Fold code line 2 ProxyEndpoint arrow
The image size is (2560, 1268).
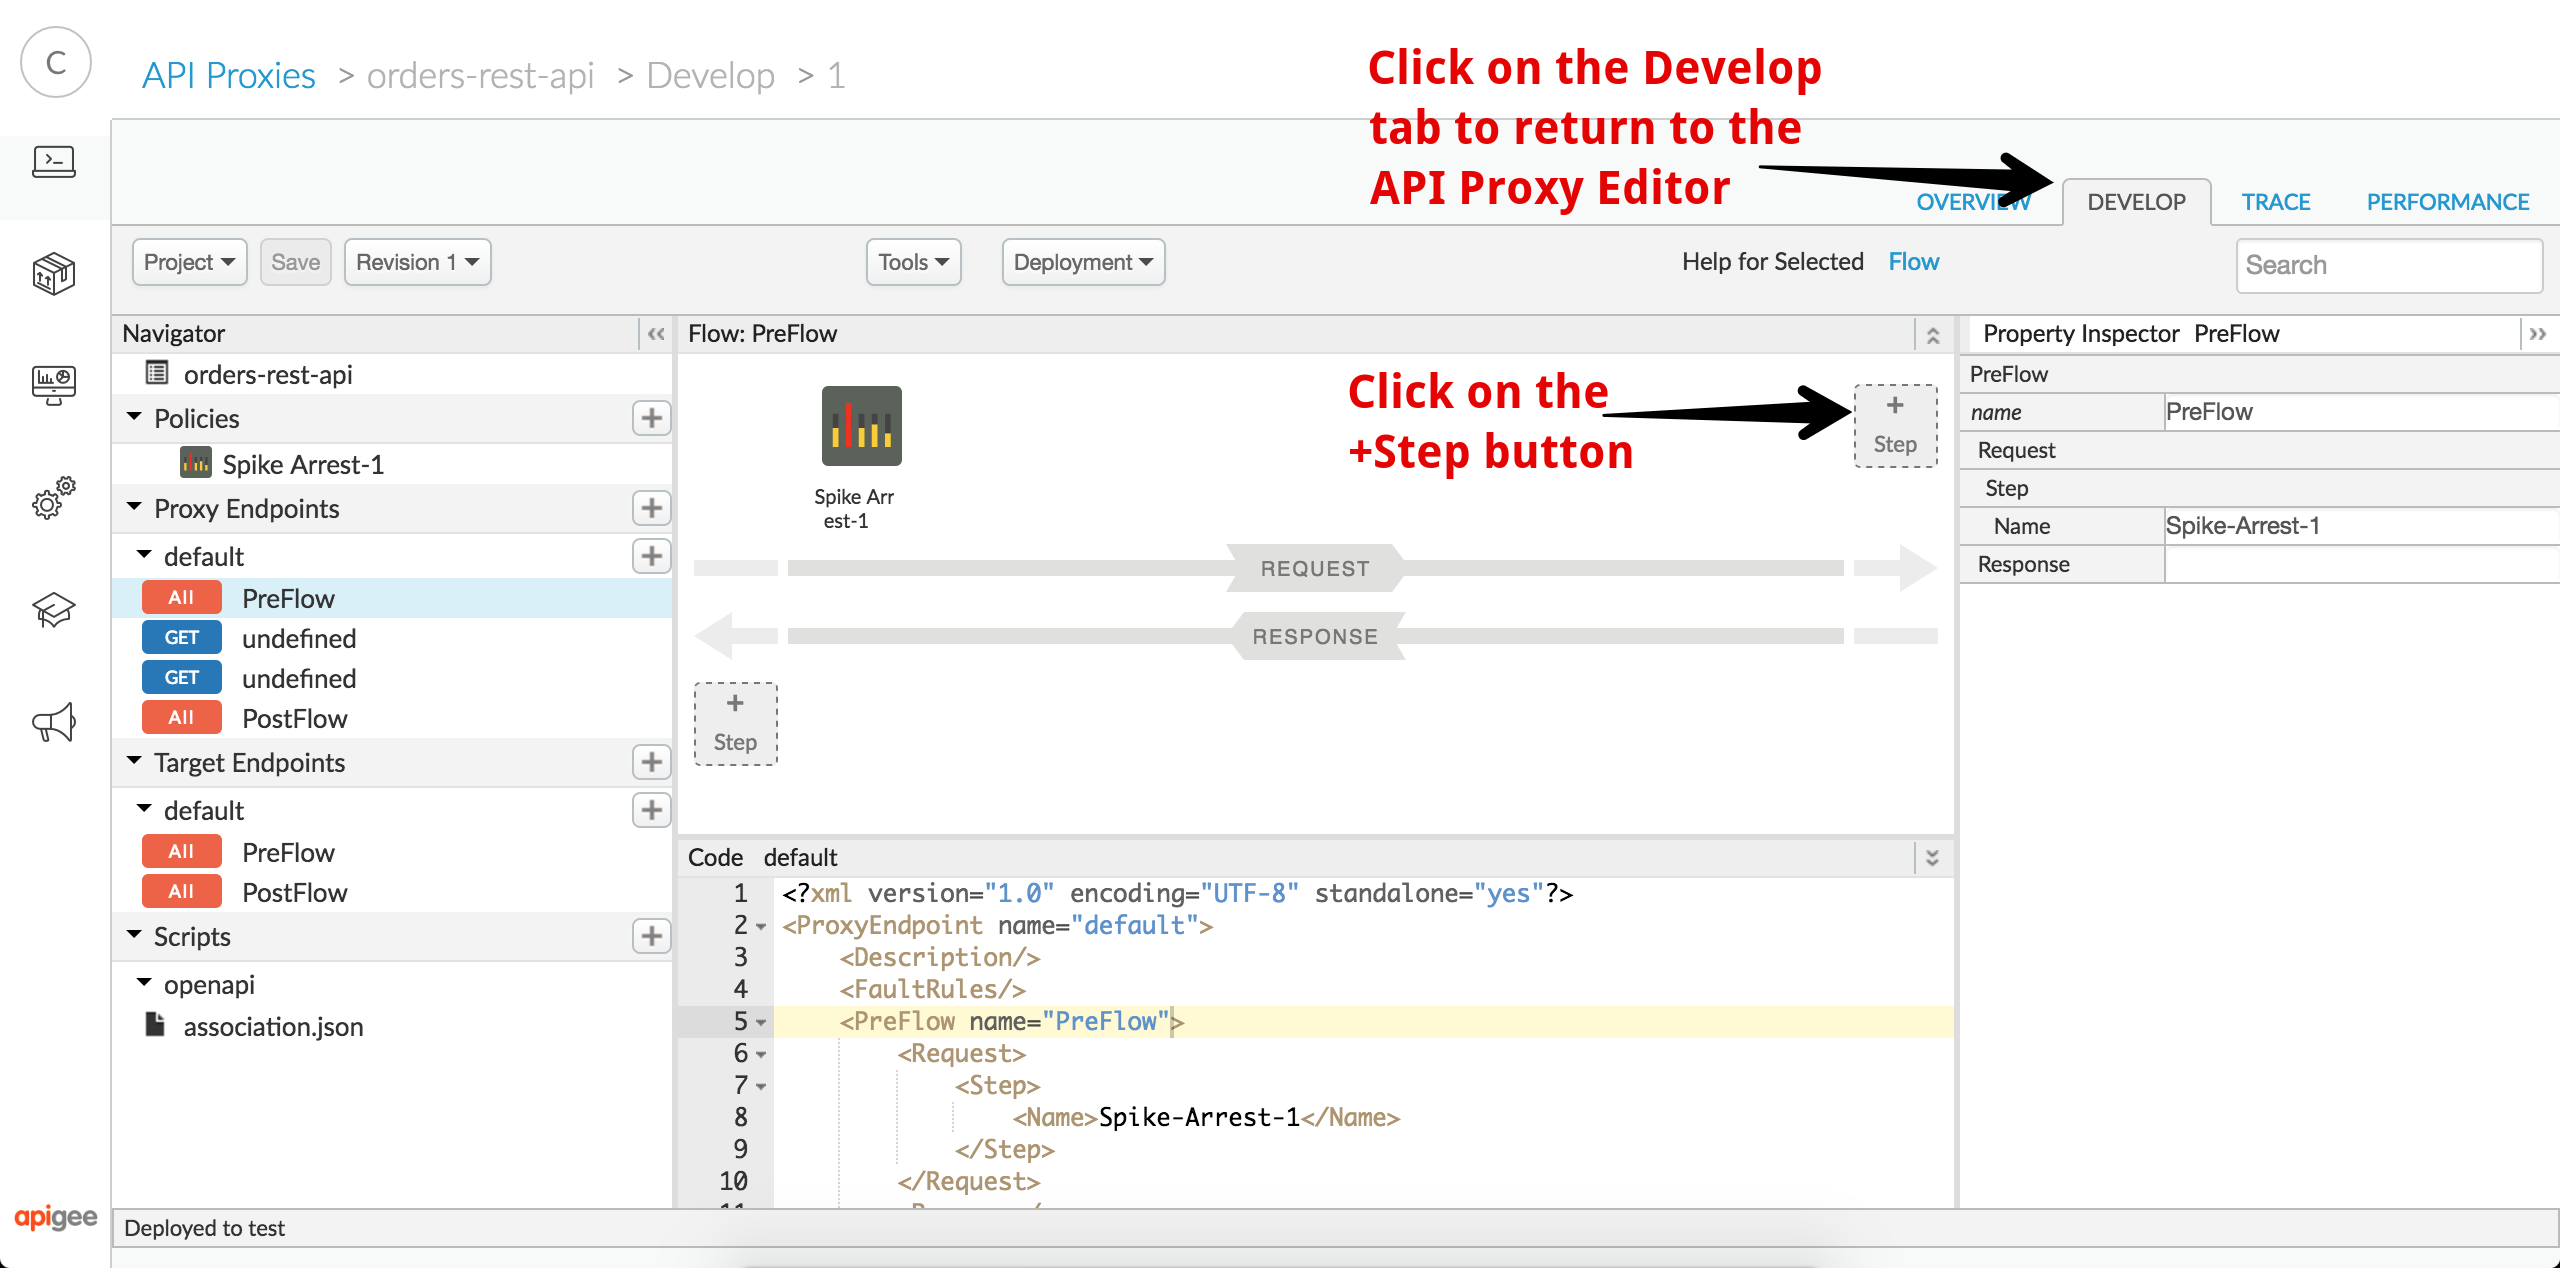tap(761, 927)
